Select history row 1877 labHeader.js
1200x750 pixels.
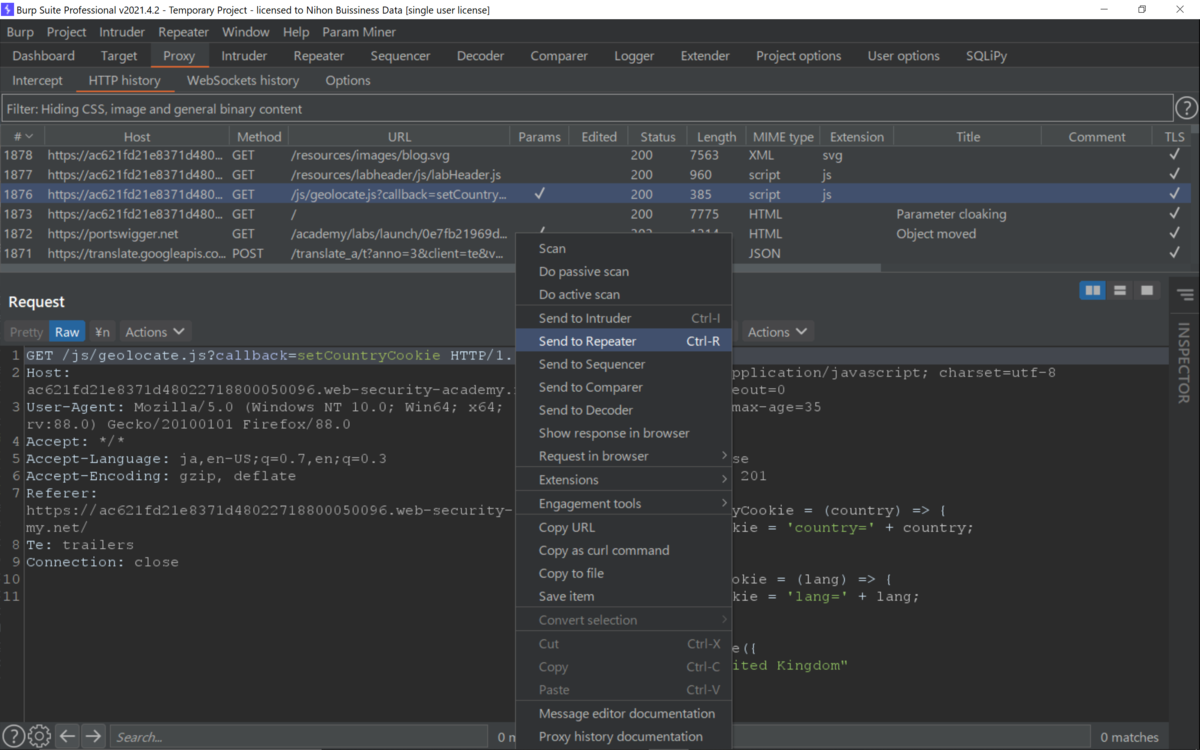[x=593, y=175]
